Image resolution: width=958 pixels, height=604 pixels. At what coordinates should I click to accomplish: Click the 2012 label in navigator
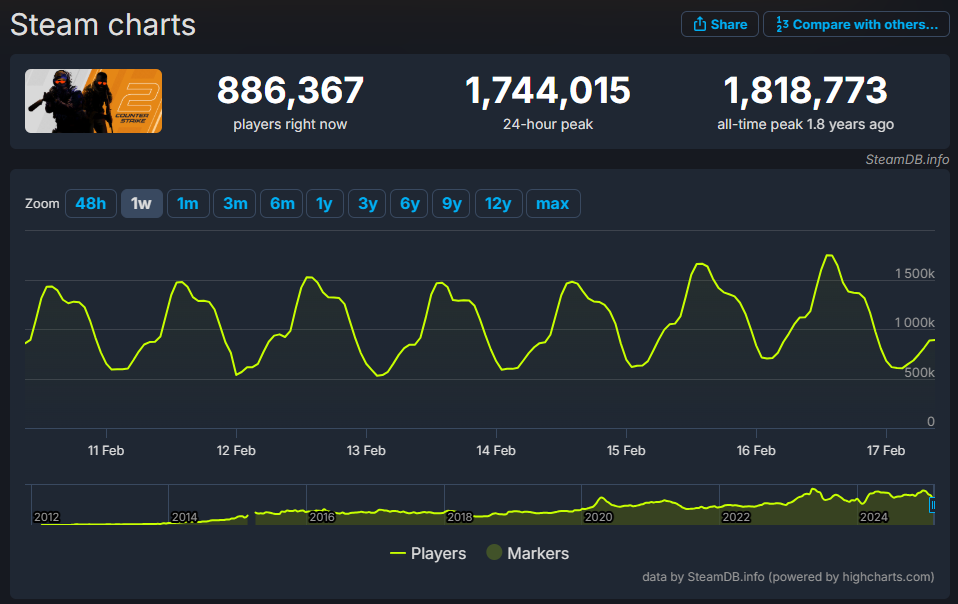pyautogui.click(x=46, y=517)
